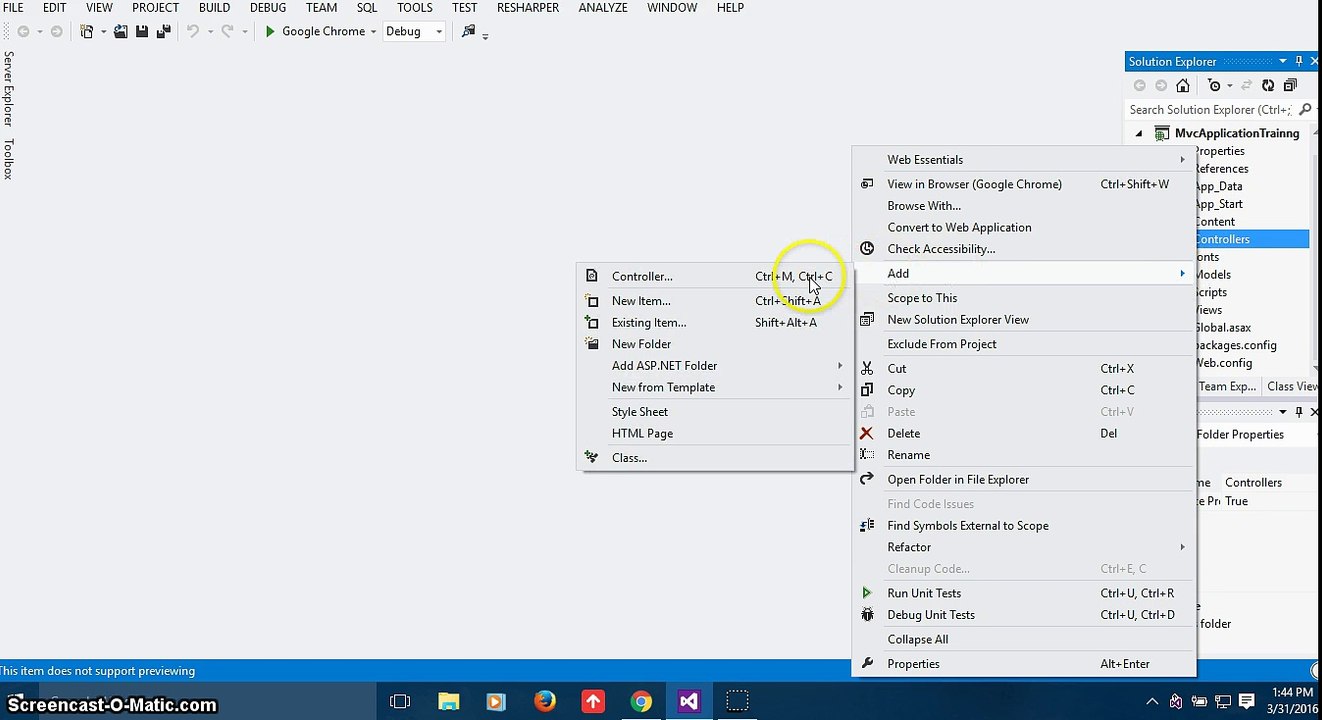The image size is (1322, 720).
Task: Open the Properties window options arrow
Action: tap(1283, 411)
